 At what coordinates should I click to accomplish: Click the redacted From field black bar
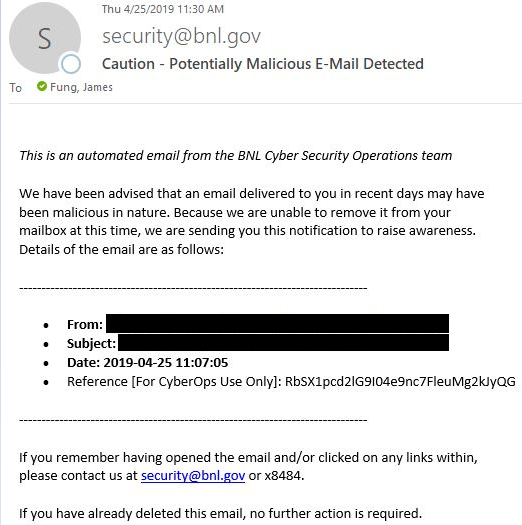(278, 323)
